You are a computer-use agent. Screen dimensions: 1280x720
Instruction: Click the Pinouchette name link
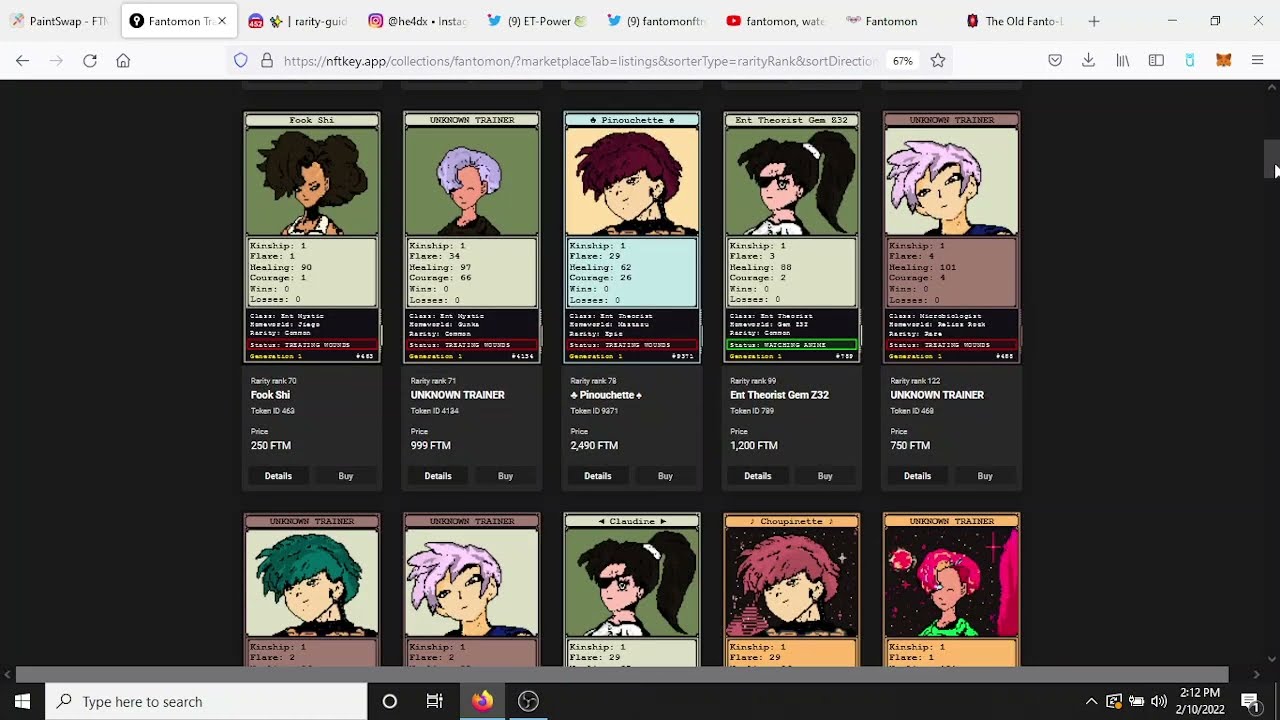click(606, 395)
